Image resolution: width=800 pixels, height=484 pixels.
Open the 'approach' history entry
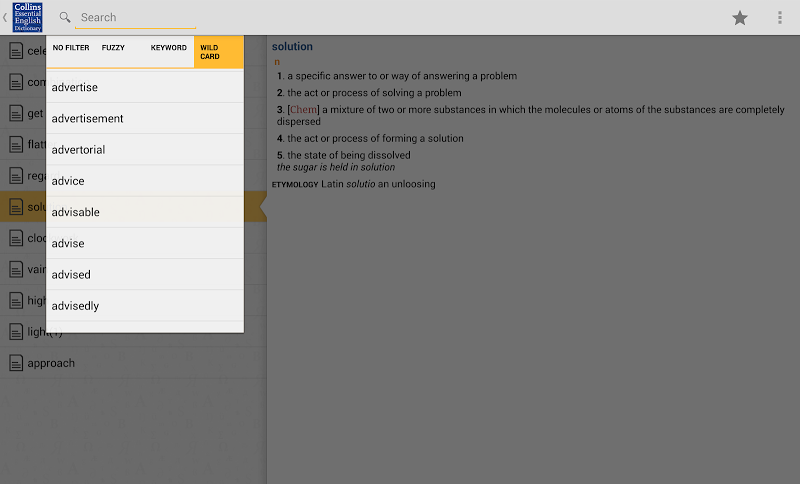[133, 363]
